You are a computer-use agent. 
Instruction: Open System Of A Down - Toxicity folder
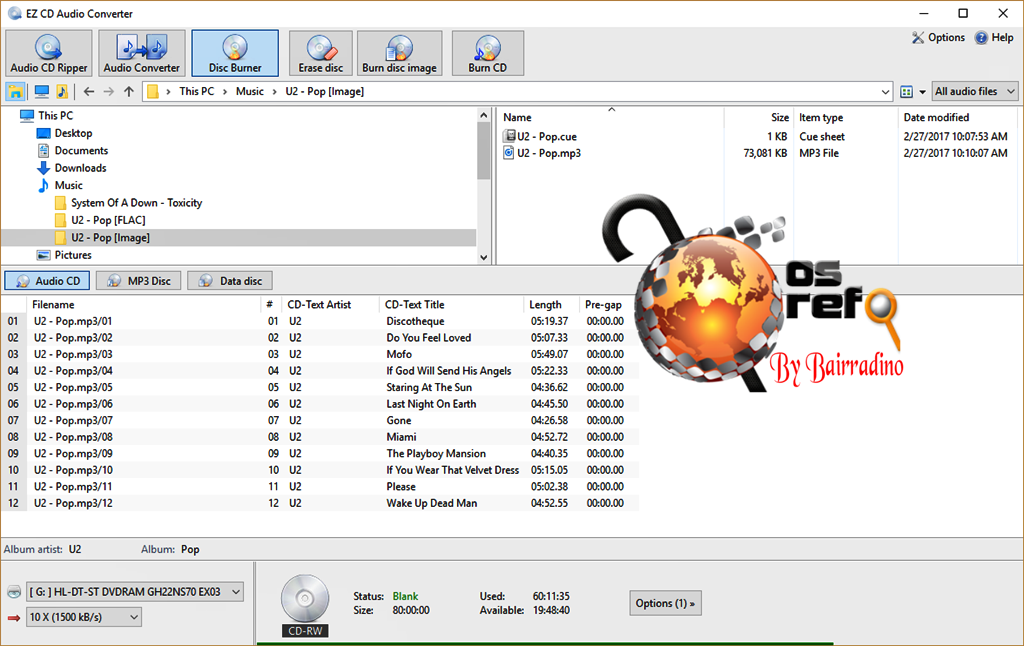(136, 203)
